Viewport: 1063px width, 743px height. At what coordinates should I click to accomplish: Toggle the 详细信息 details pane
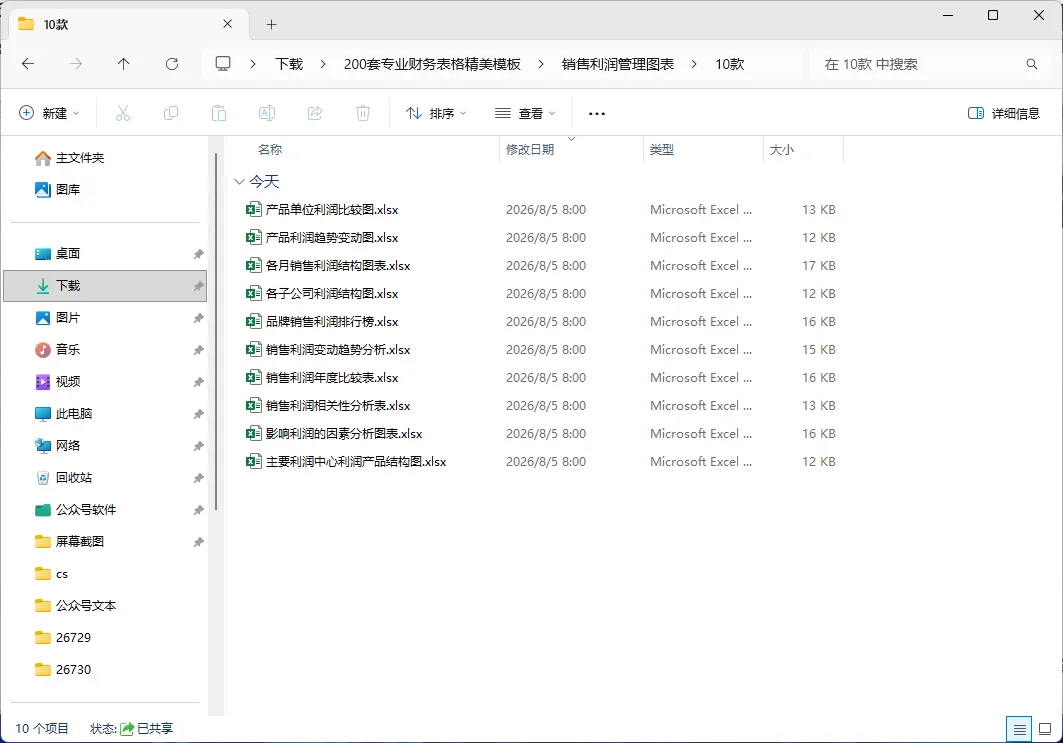pos(1004,113)
